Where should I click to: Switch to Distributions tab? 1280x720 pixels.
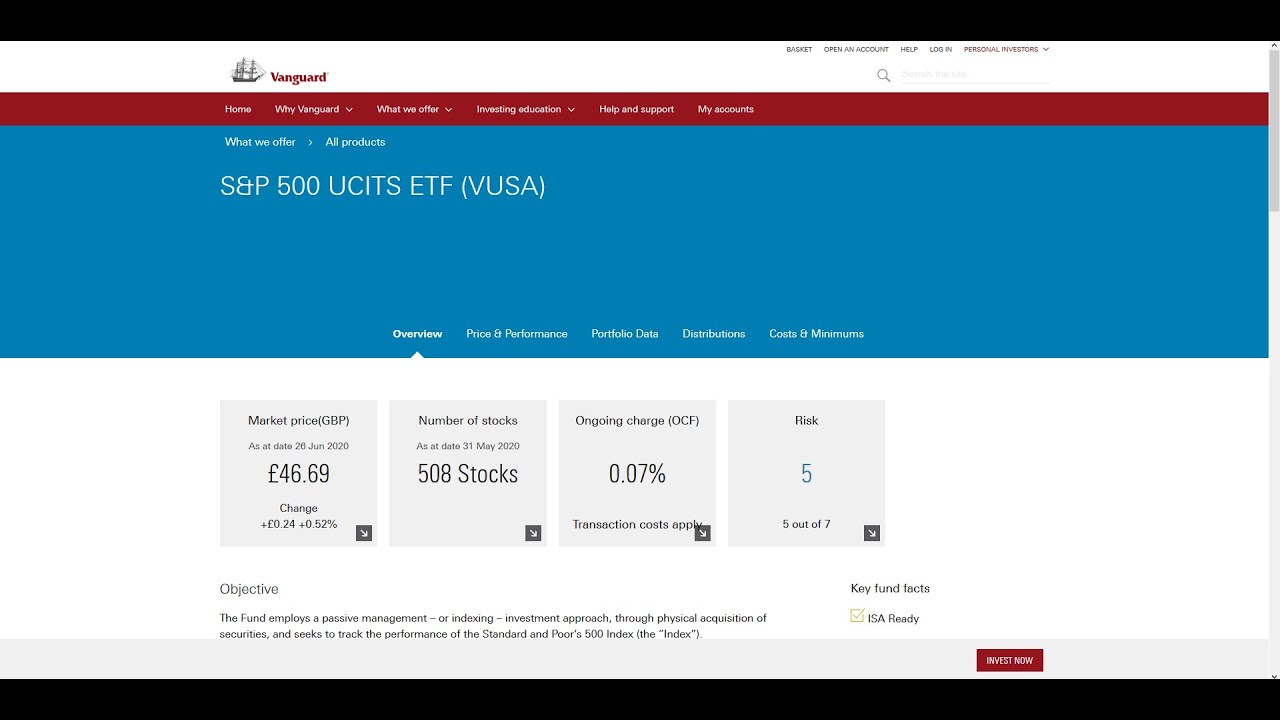coord(714,334)
